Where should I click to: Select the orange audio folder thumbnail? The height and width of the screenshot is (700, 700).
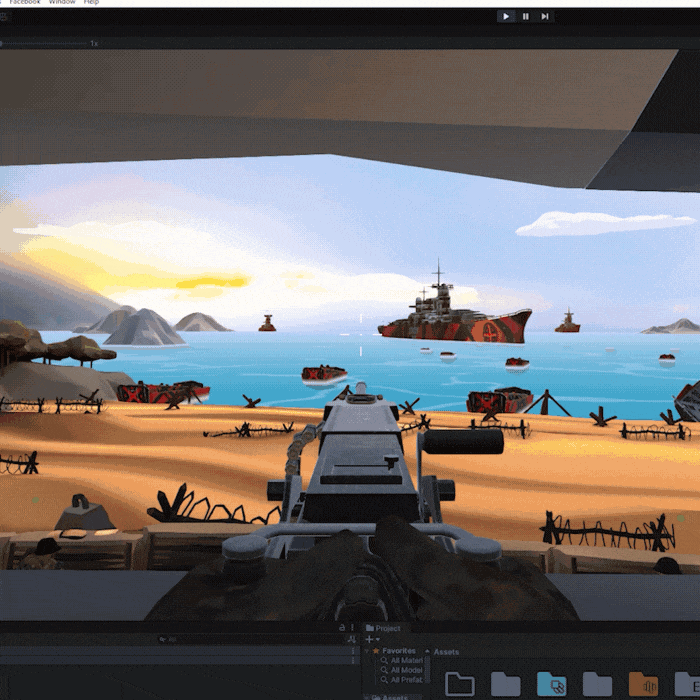point(643,684)
